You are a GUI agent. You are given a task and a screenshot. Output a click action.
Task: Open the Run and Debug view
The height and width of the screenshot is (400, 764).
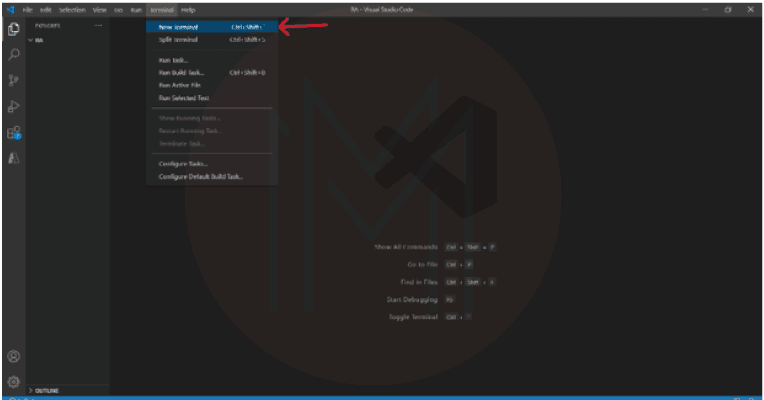coord(14,106)
